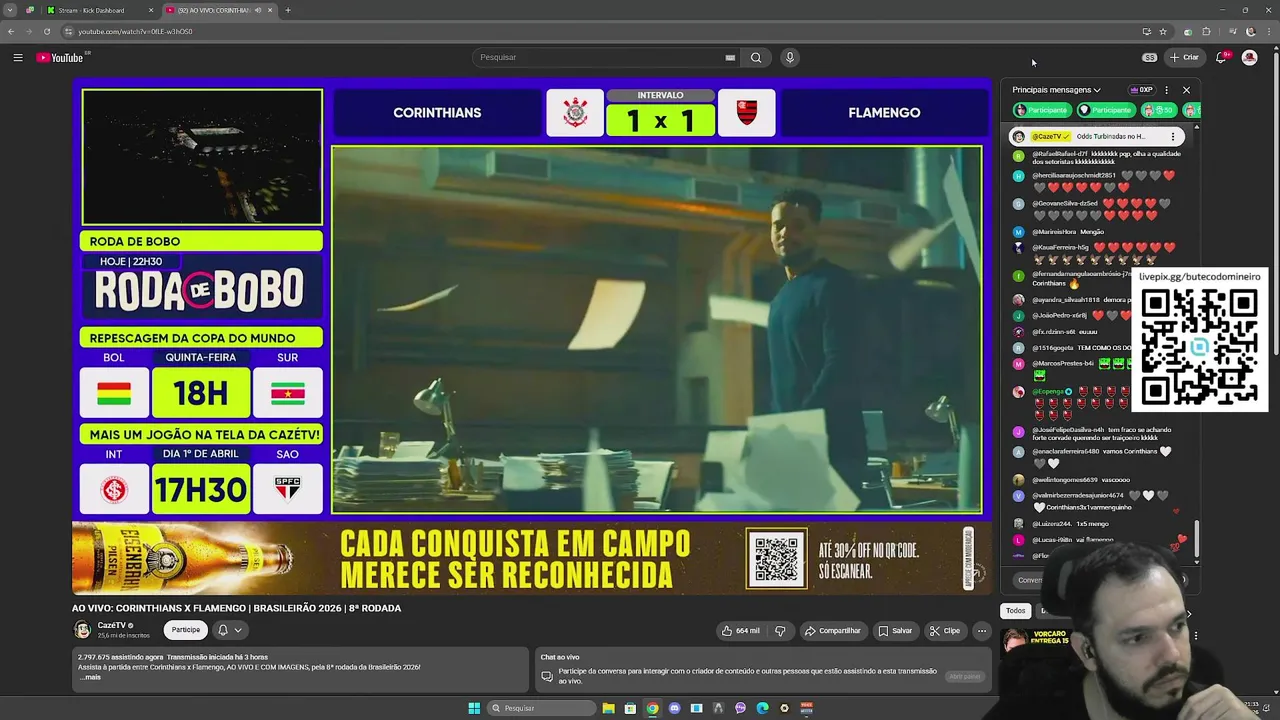Viewport: 1280px width, 720px height.
Task: Click the livepix QR code overlay
Action: click(1199, 346)
